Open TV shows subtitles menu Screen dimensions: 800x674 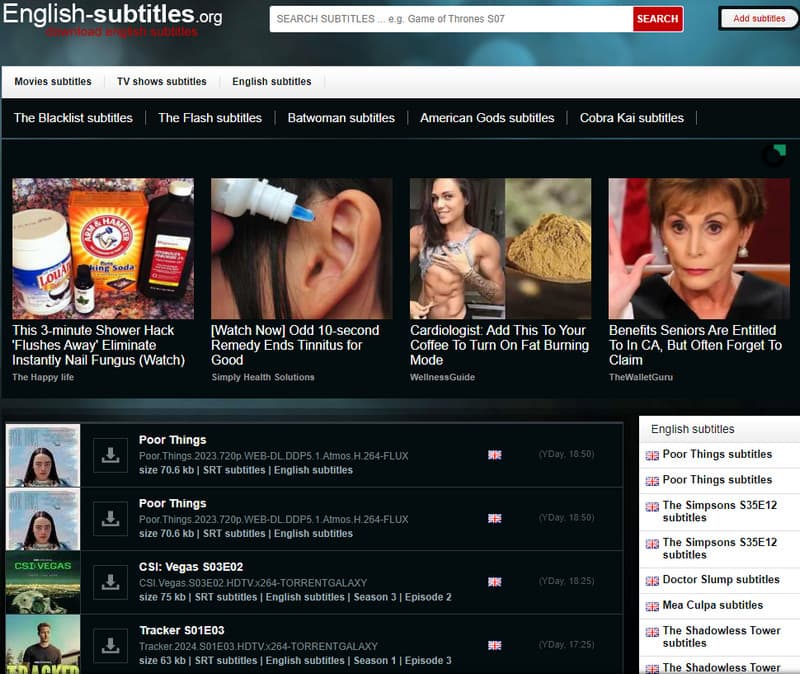click(162, 82)
